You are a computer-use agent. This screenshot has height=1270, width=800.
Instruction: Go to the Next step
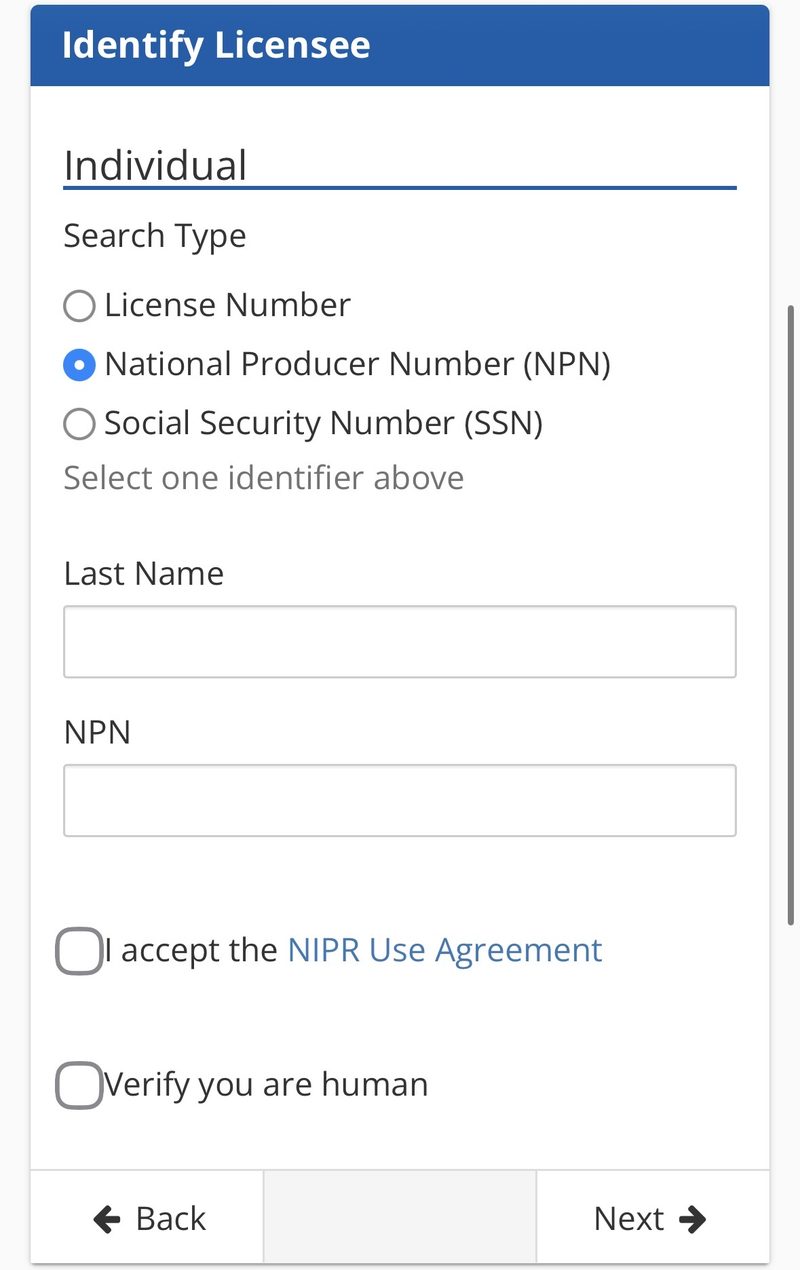(652, 1217)
